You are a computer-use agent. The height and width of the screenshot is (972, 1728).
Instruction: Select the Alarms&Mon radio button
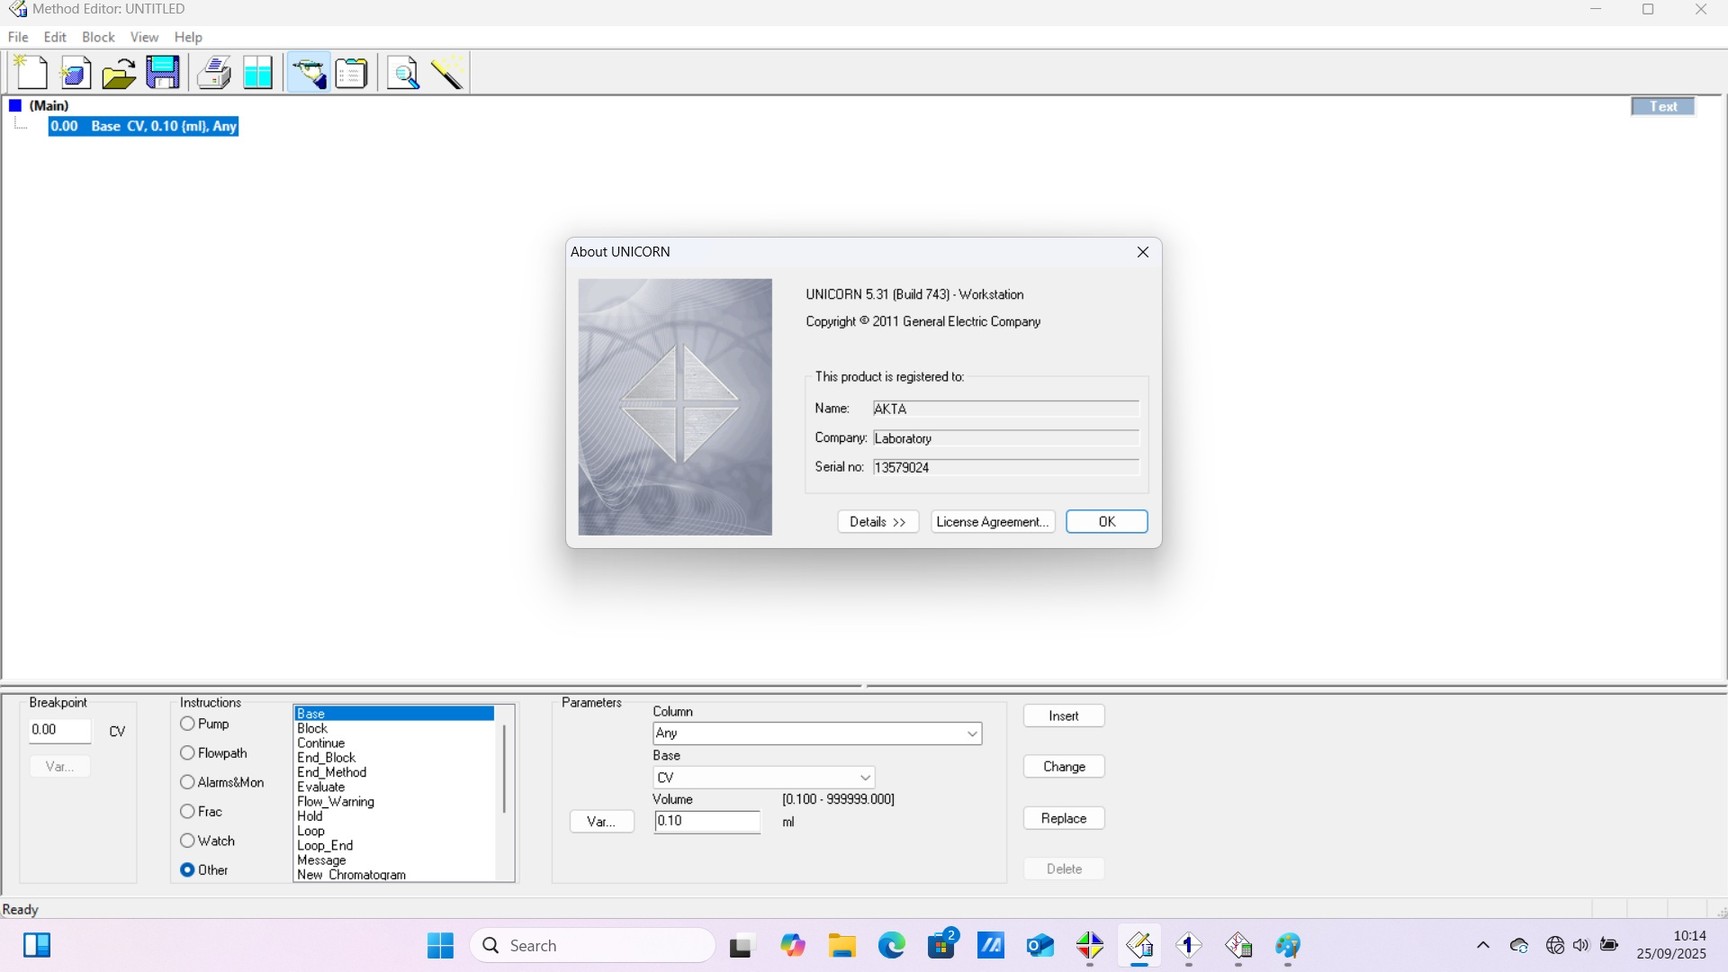tap(187, 782)
